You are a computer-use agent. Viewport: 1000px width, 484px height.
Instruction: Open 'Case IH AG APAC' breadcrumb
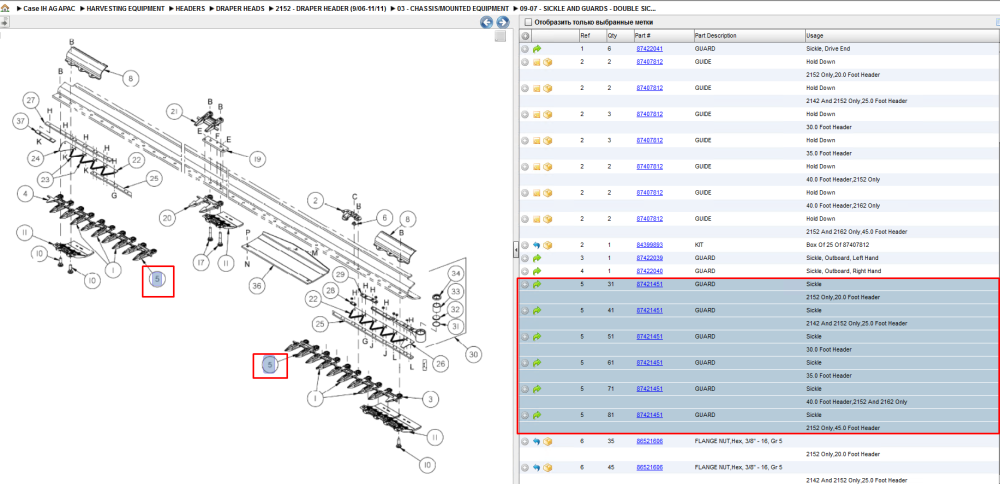click(48, 9)
